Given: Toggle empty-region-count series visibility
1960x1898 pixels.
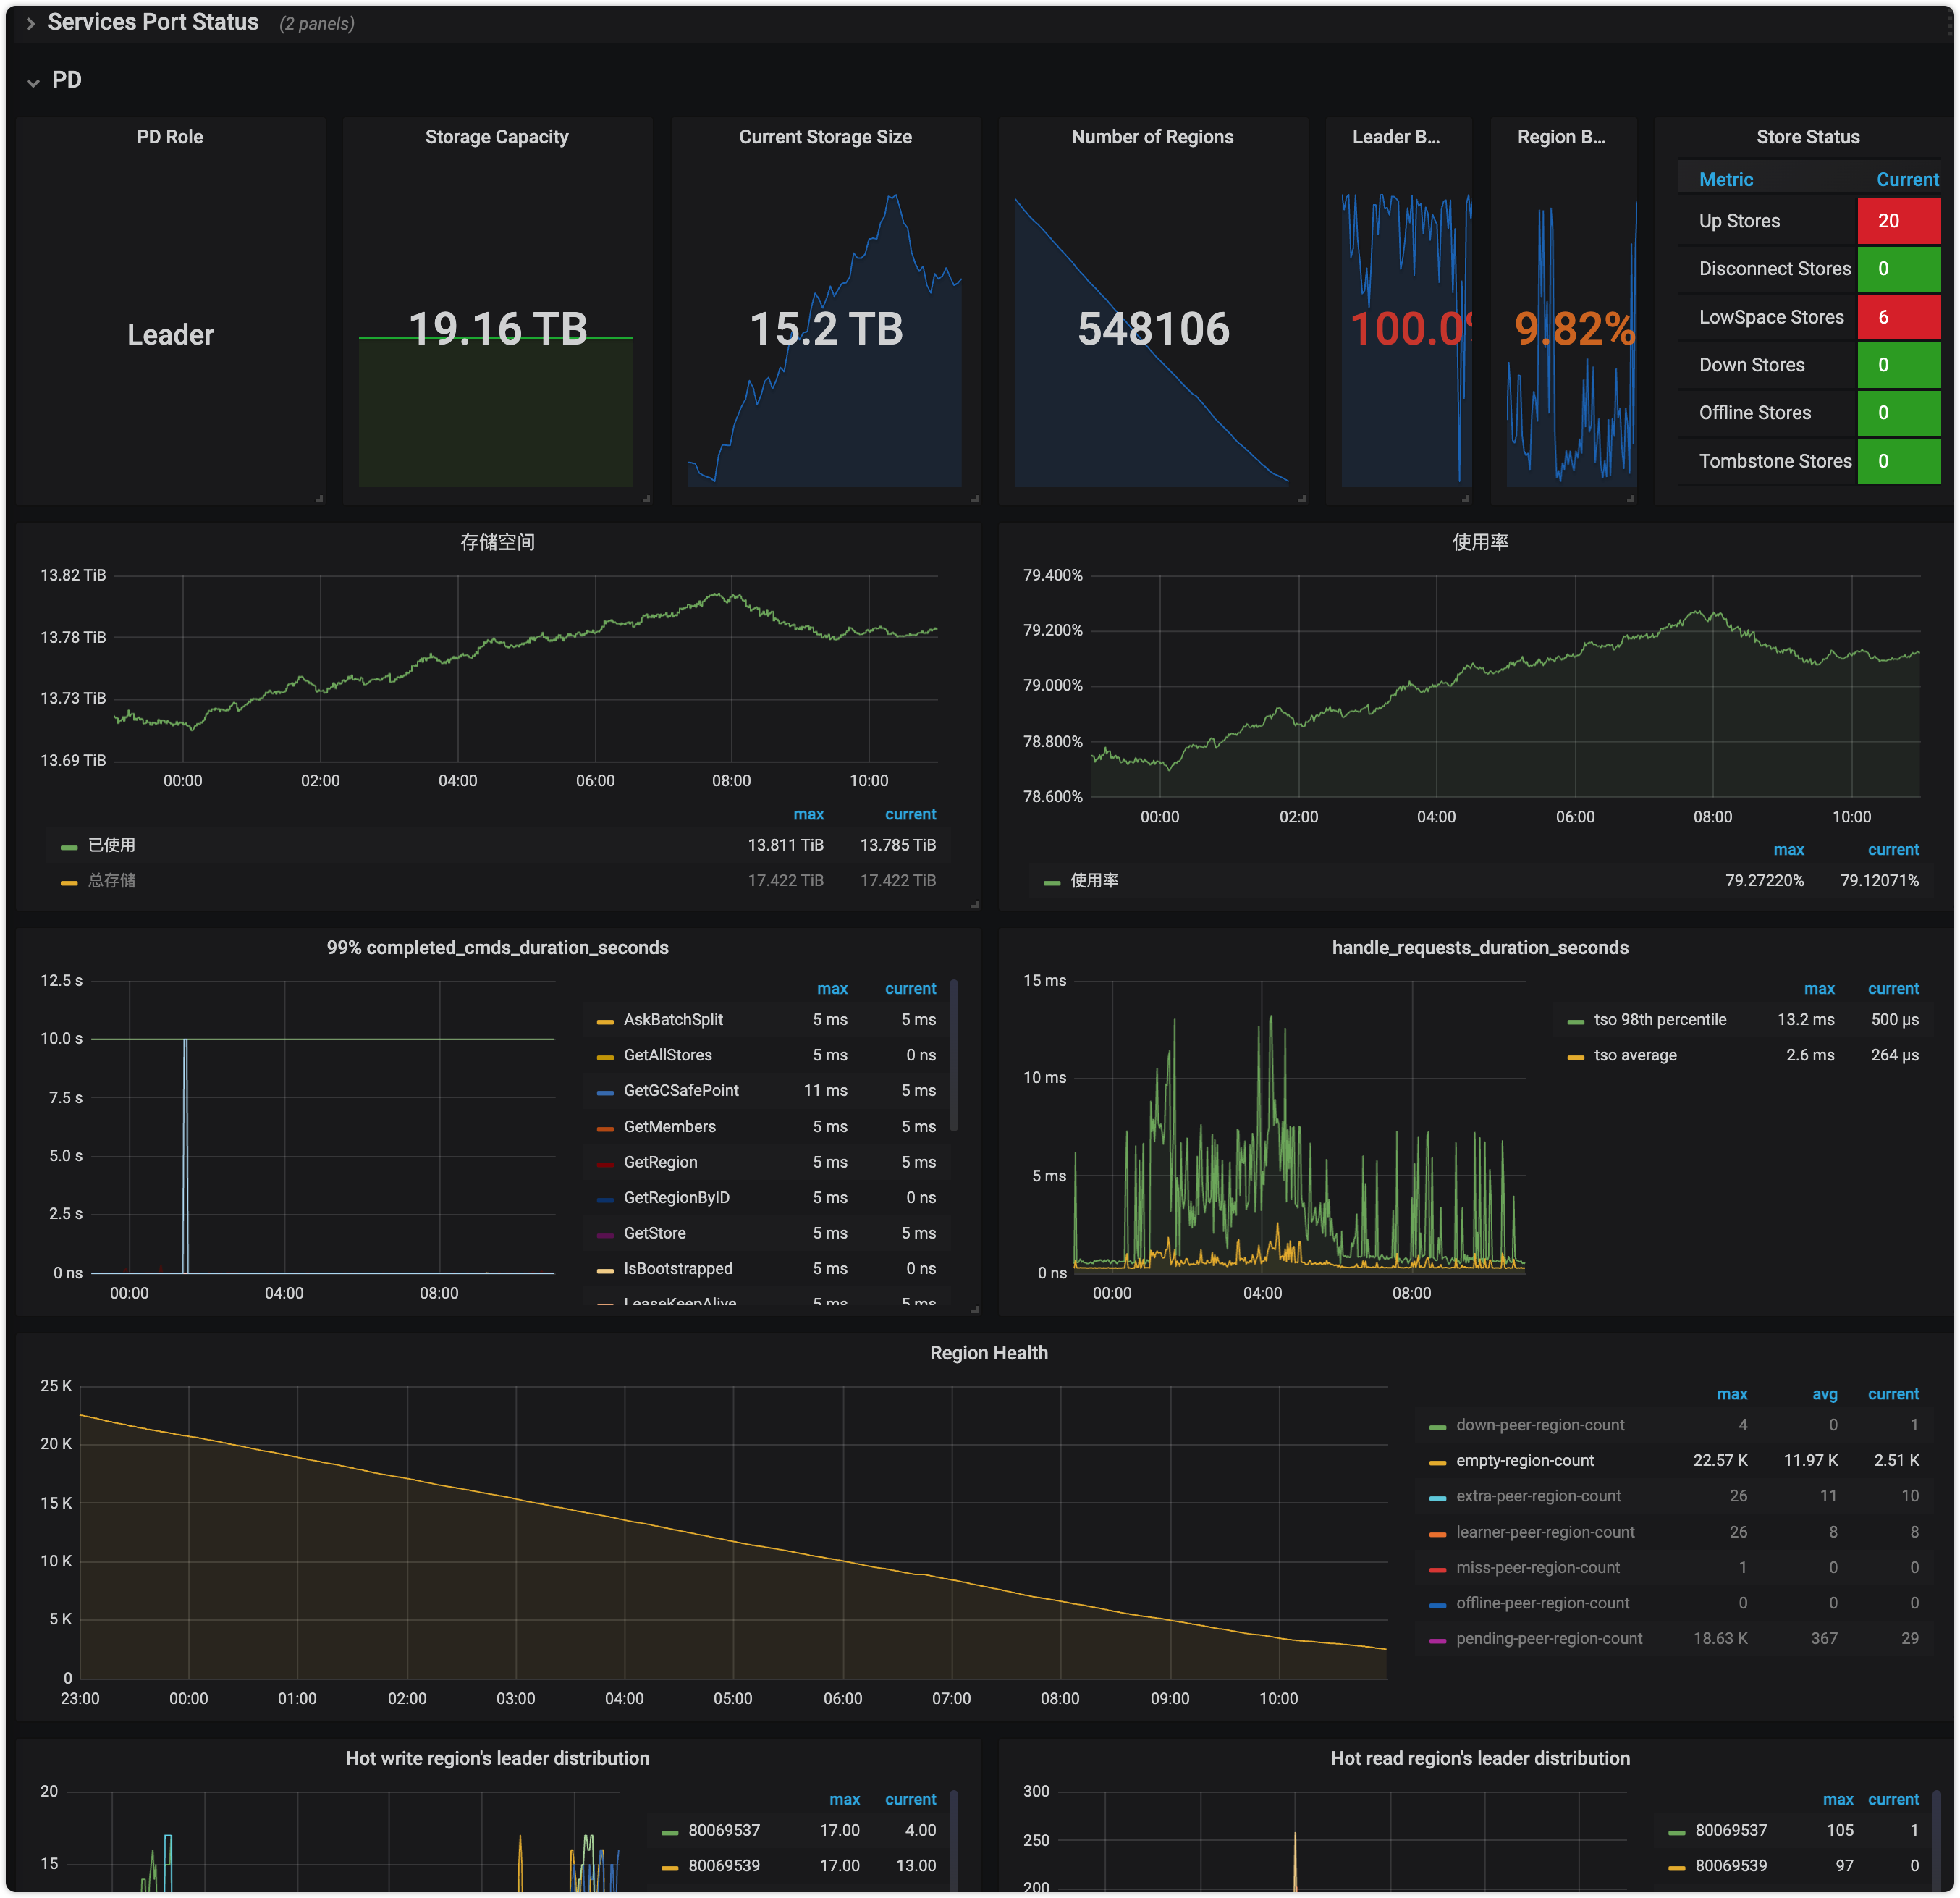Looking at the screenshot, I should tap(1524, 1460).
